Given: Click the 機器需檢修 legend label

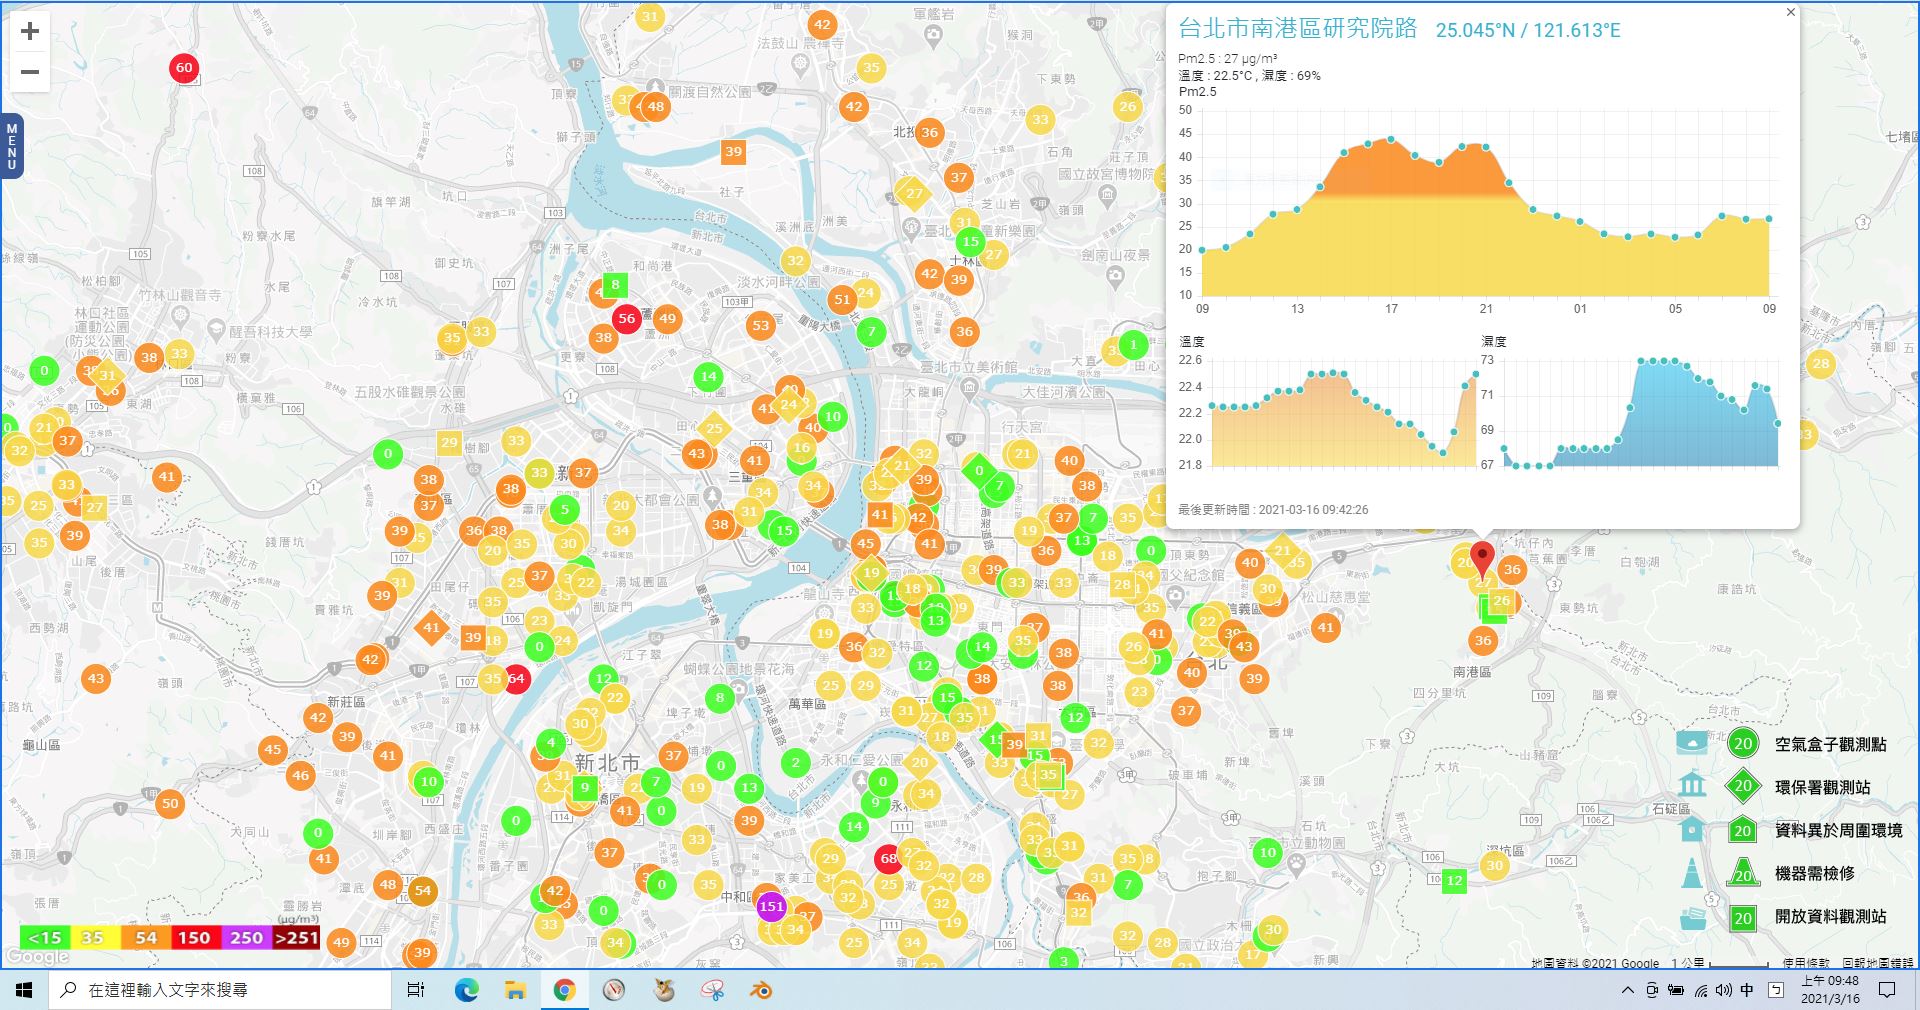Looking at the screenshot, I should pyautogui.click(x=1814, y=873).
